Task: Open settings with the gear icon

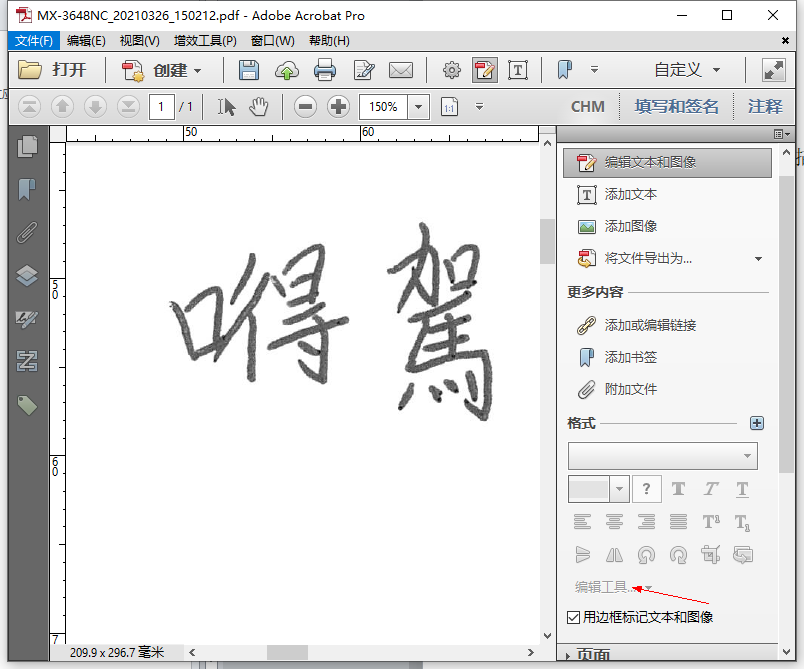Action: tap(452, 70)
